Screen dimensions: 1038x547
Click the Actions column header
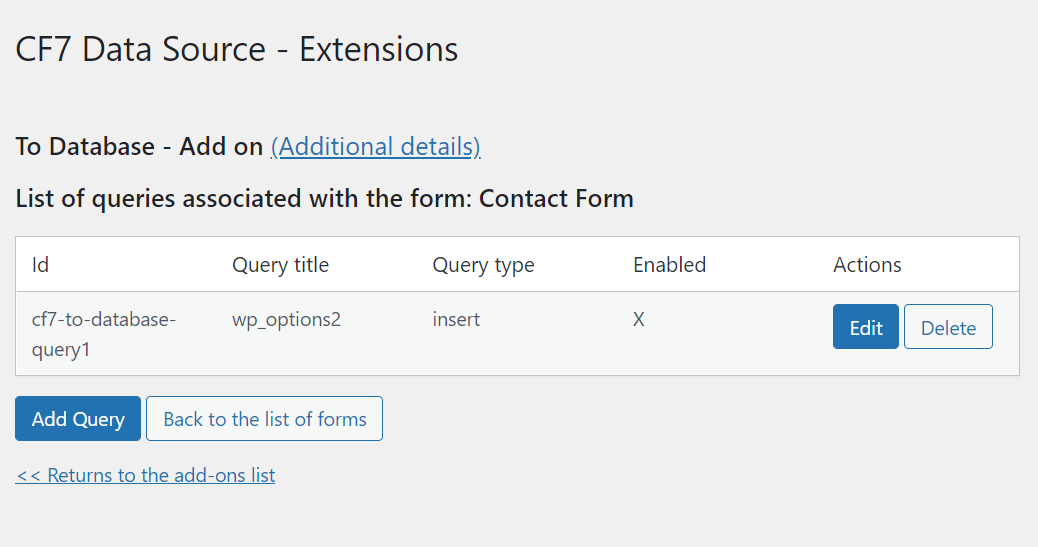(x=867, y=265)
